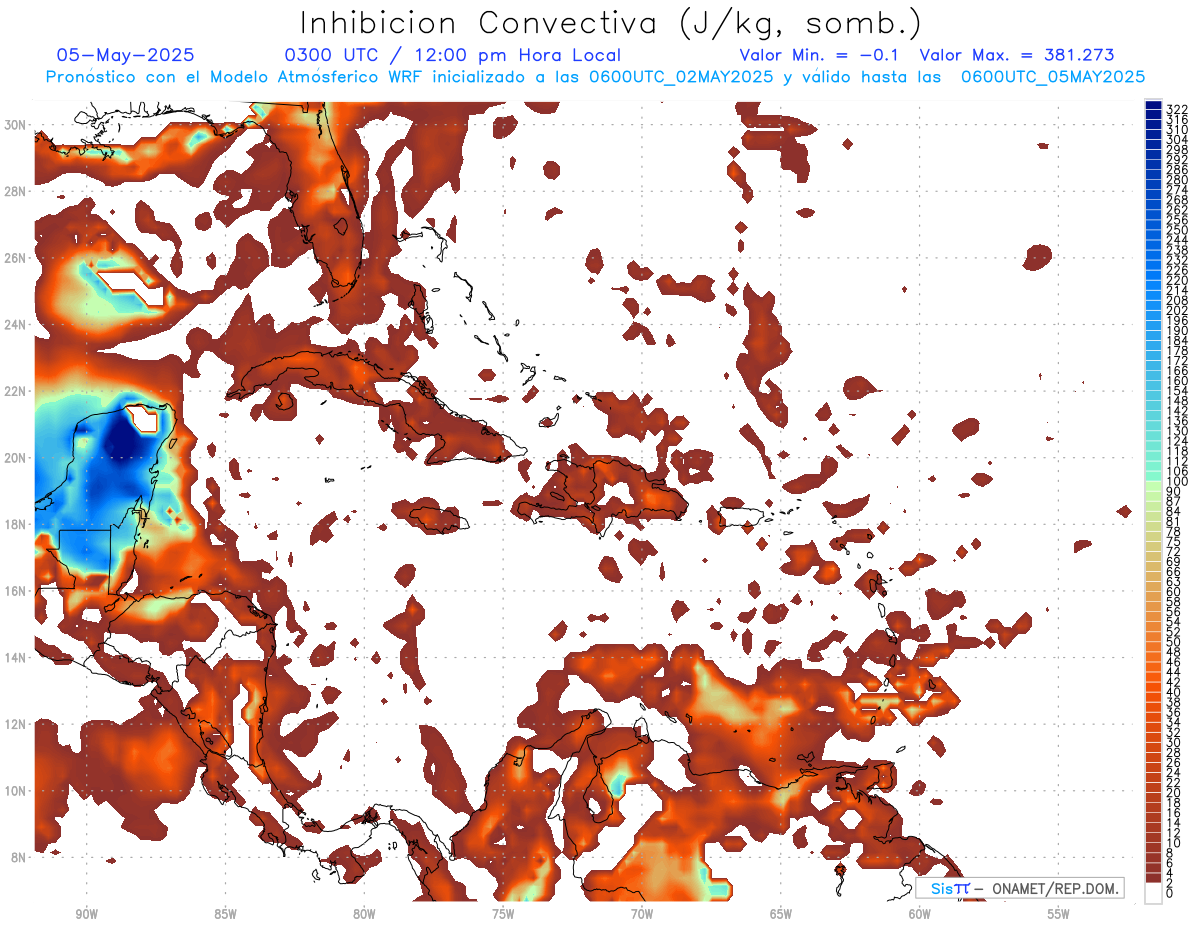Click the '24N' latitude label
Viewport: 1200px width, 927px height.
(x=16, y=324)
